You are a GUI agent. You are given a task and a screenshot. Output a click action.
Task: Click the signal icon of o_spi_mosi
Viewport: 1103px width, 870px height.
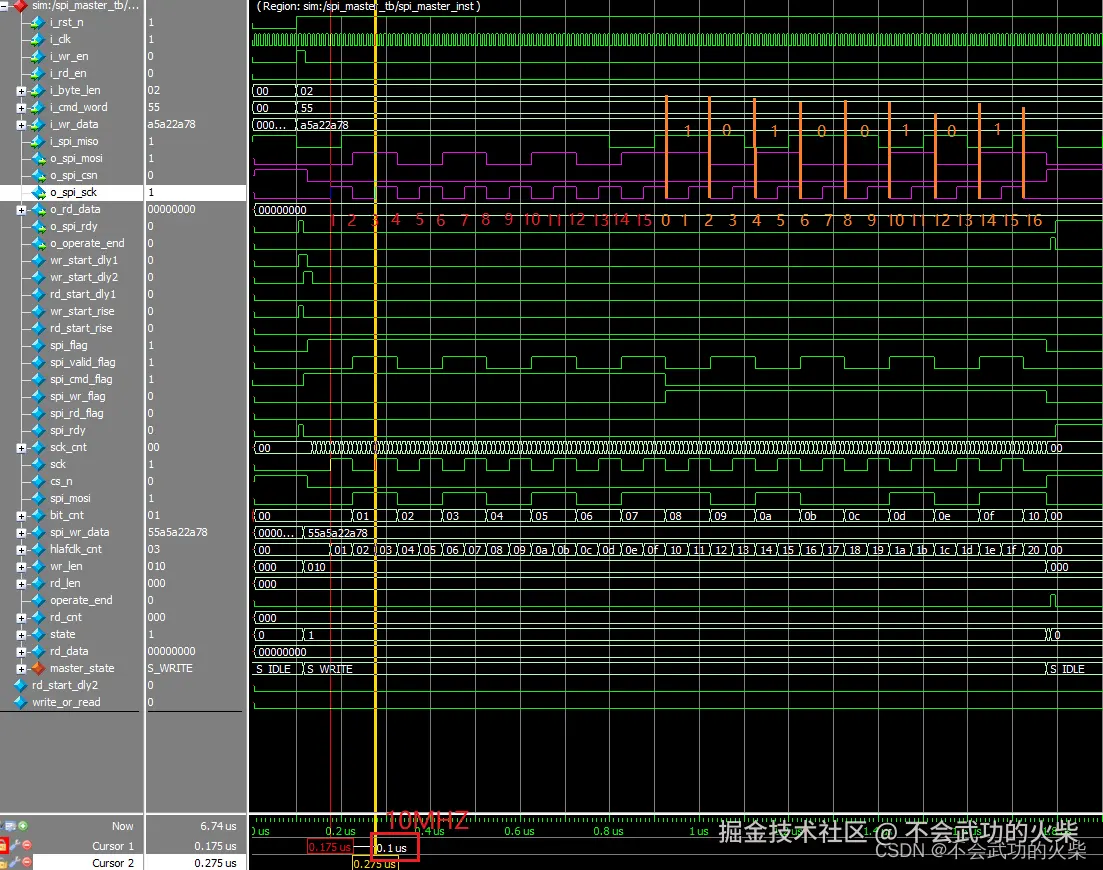point(38,158)
